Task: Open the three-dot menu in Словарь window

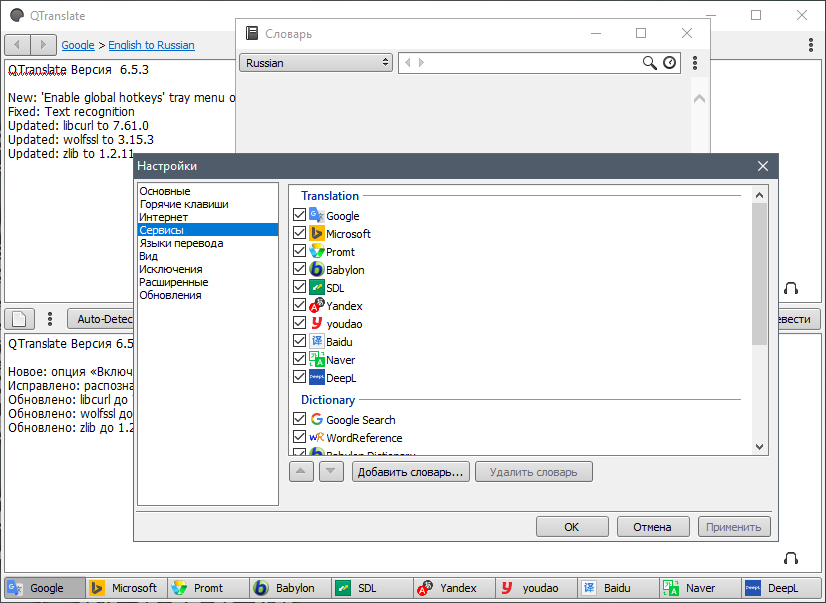Action: [695, 63]
